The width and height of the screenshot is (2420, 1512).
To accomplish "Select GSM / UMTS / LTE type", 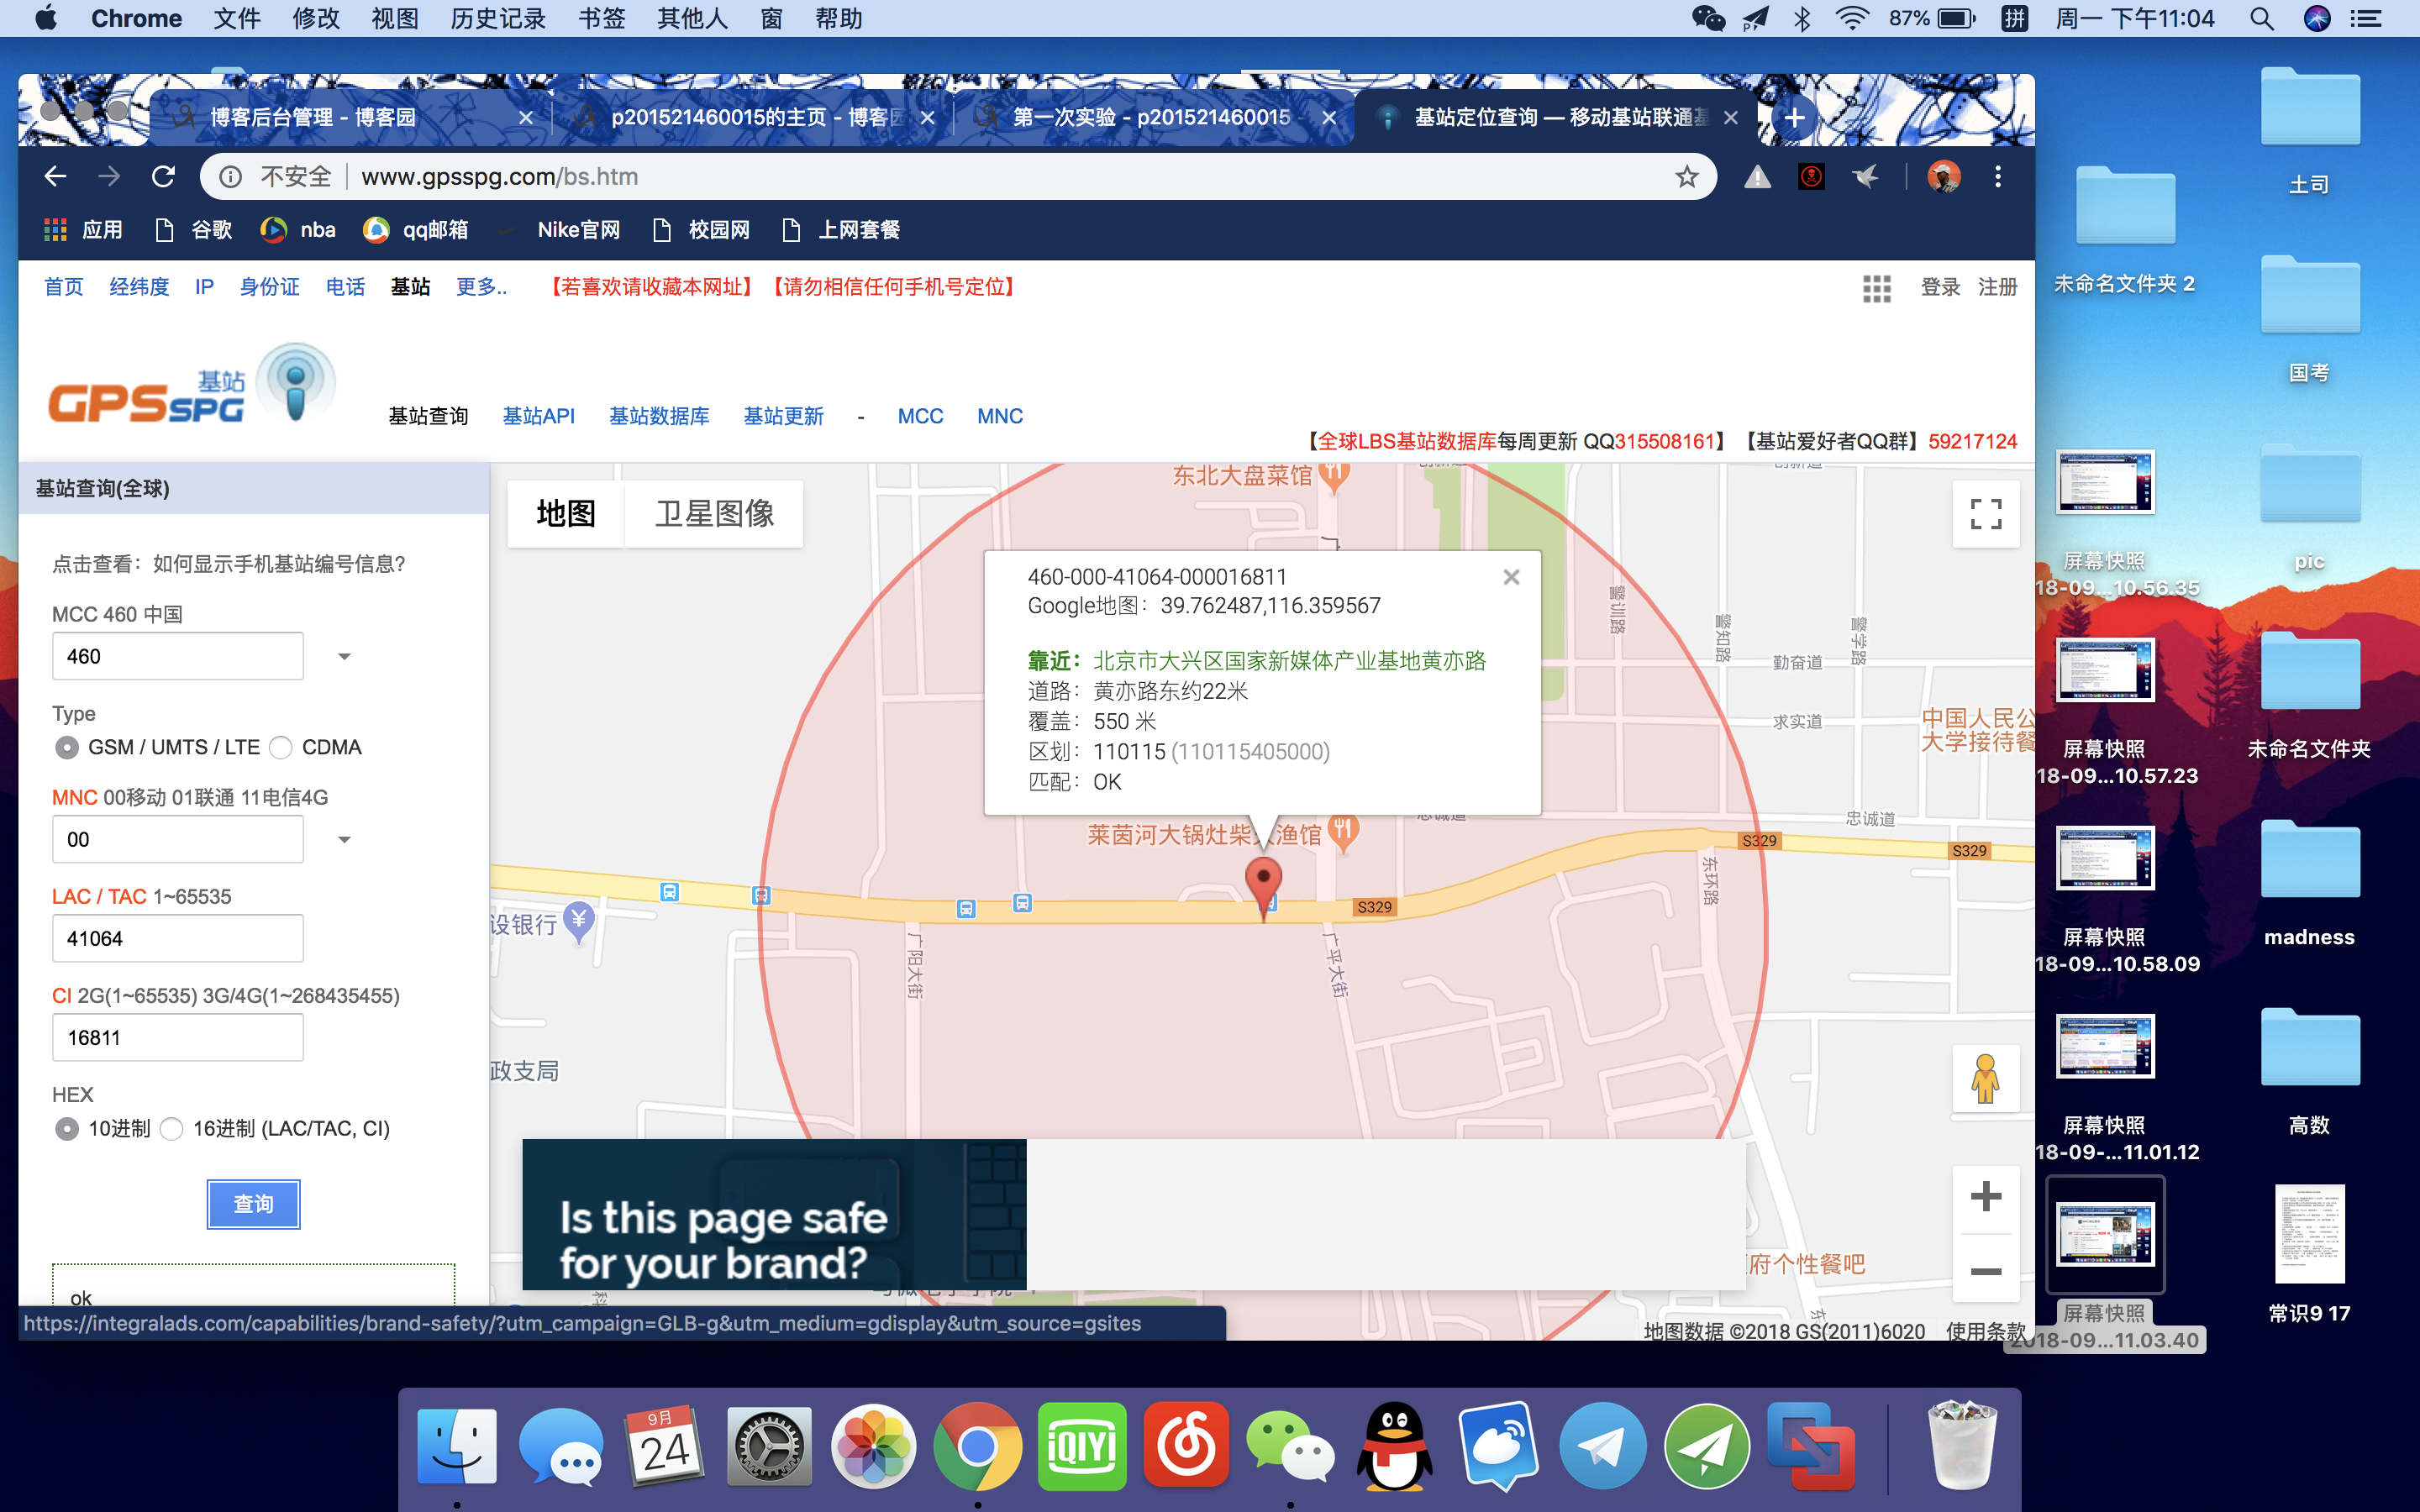I will 66,748.
